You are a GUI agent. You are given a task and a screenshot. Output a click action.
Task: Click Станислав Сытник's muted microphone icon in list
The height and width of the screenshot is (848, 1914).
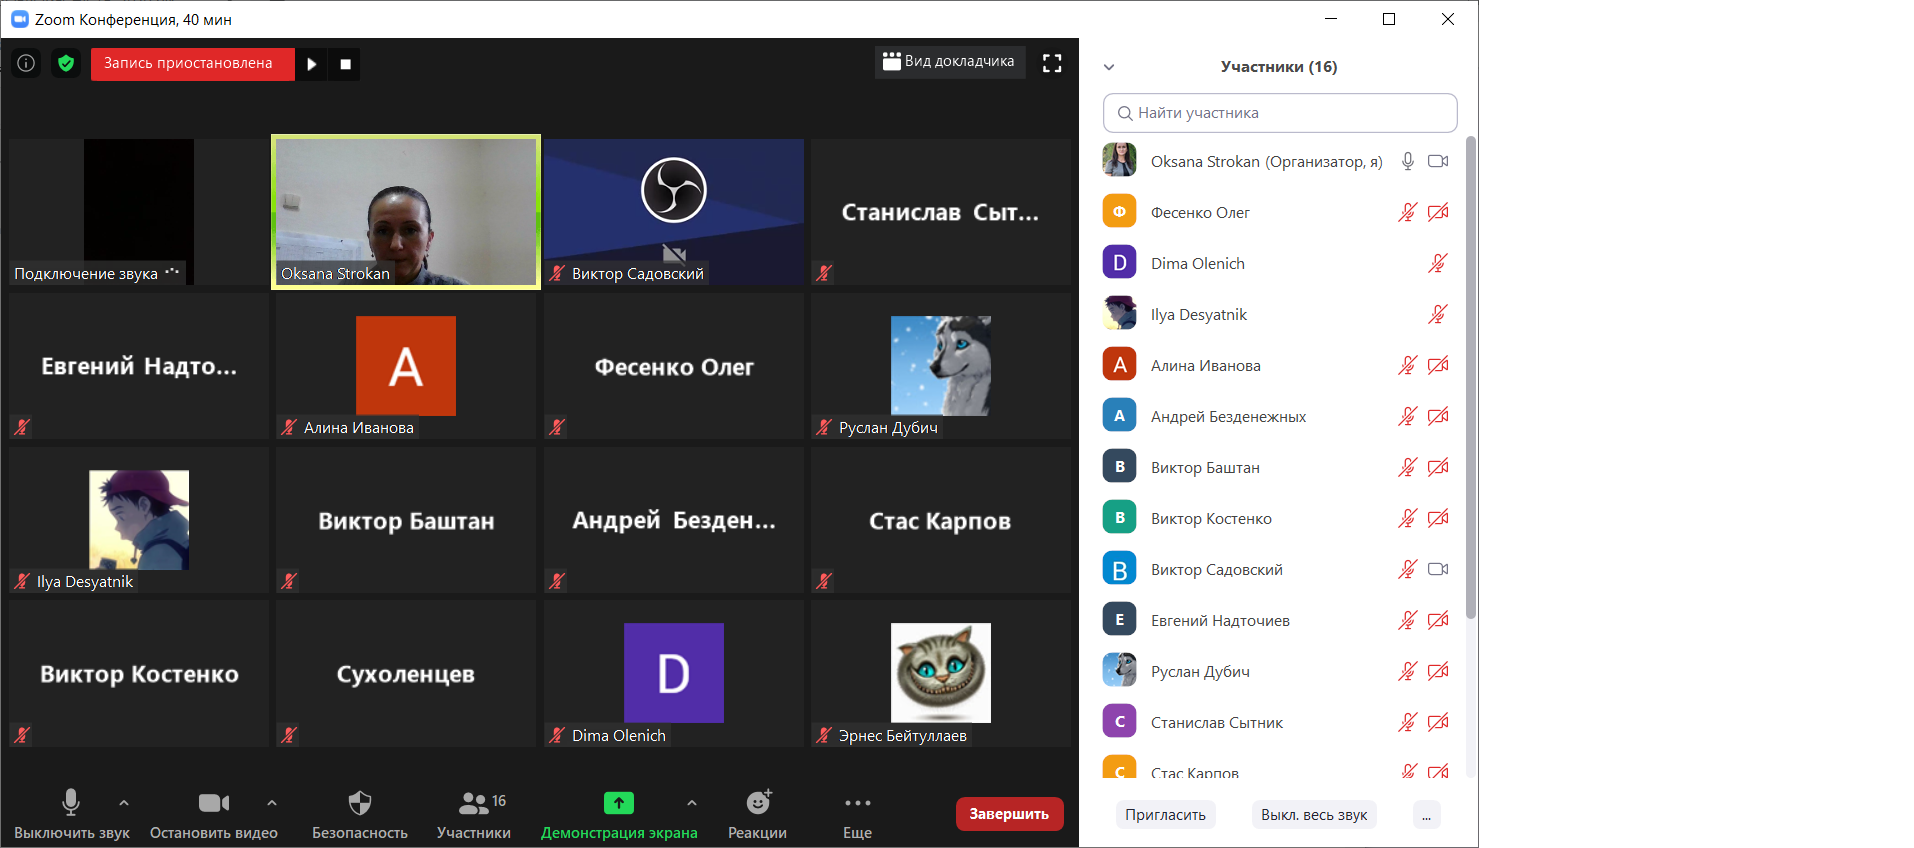tap(1408, 722)
